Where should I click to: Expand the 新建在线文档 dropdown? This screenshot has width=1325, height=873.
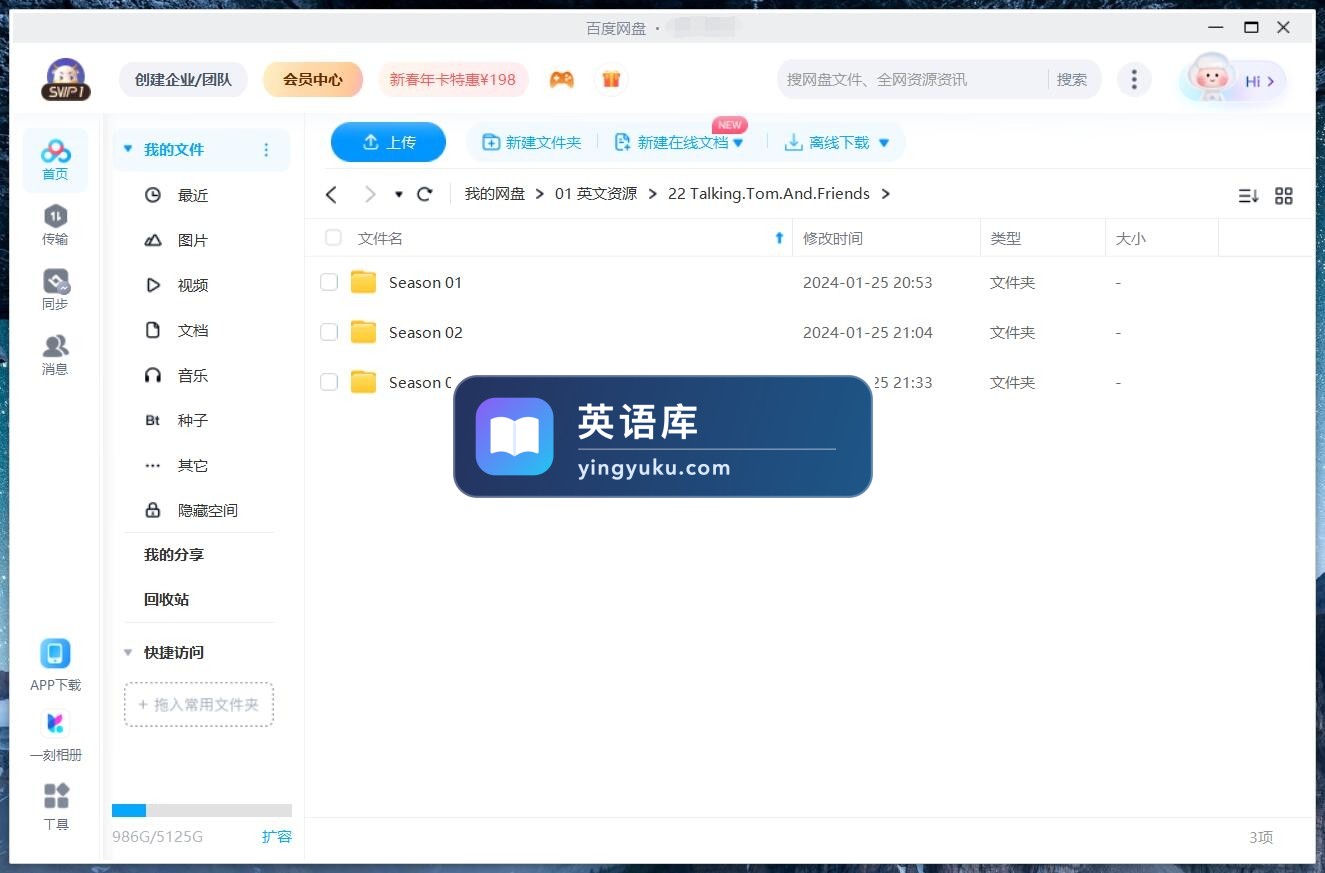click(738, 143)
